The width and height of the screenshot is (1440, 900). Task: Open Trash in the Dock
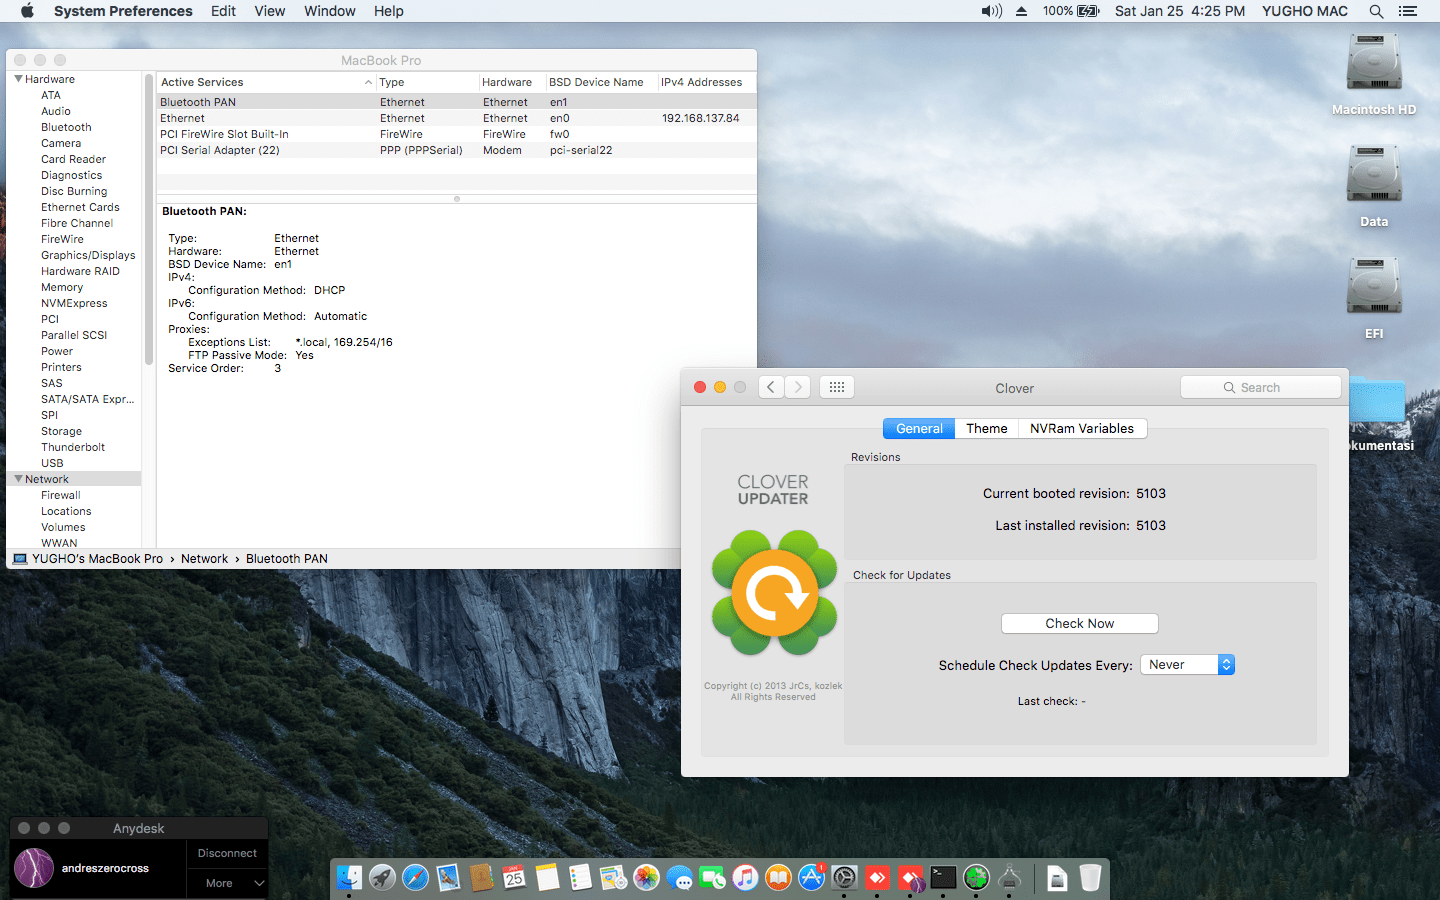click(1090, 878)
